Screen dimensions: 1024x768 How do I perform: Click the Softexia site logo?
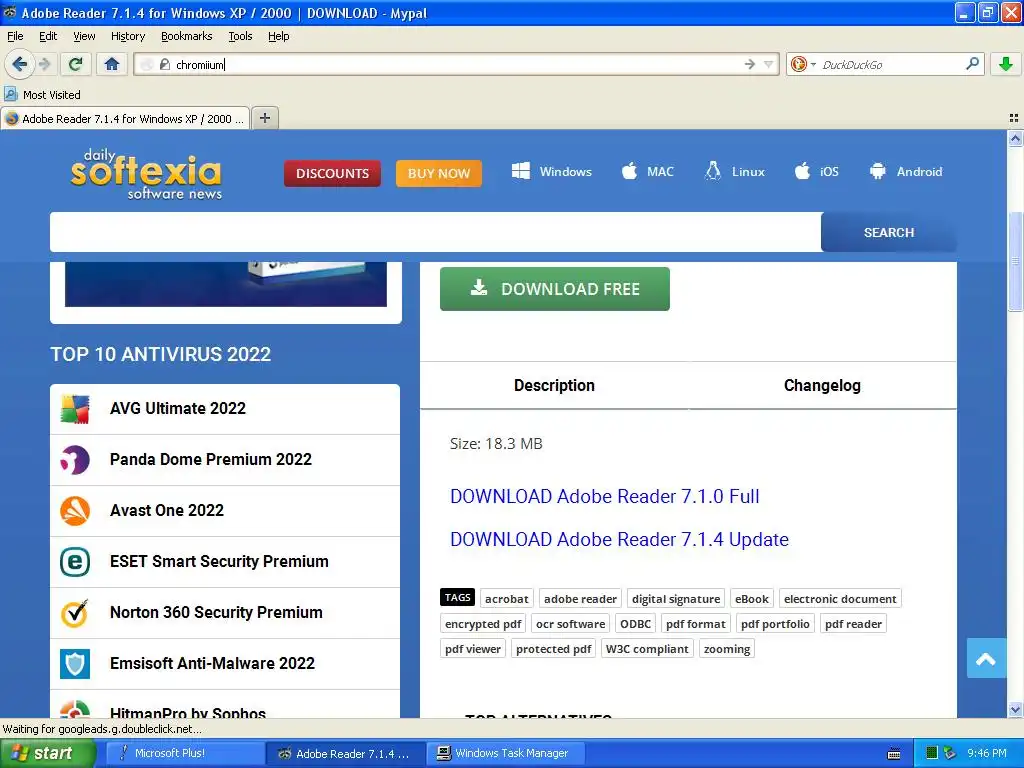(146, 174)
